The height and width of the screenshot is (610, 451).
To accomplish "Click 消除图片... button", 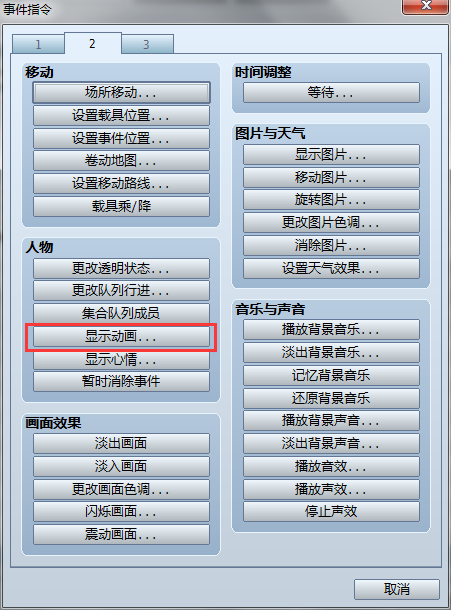I will tap(332, 245).
